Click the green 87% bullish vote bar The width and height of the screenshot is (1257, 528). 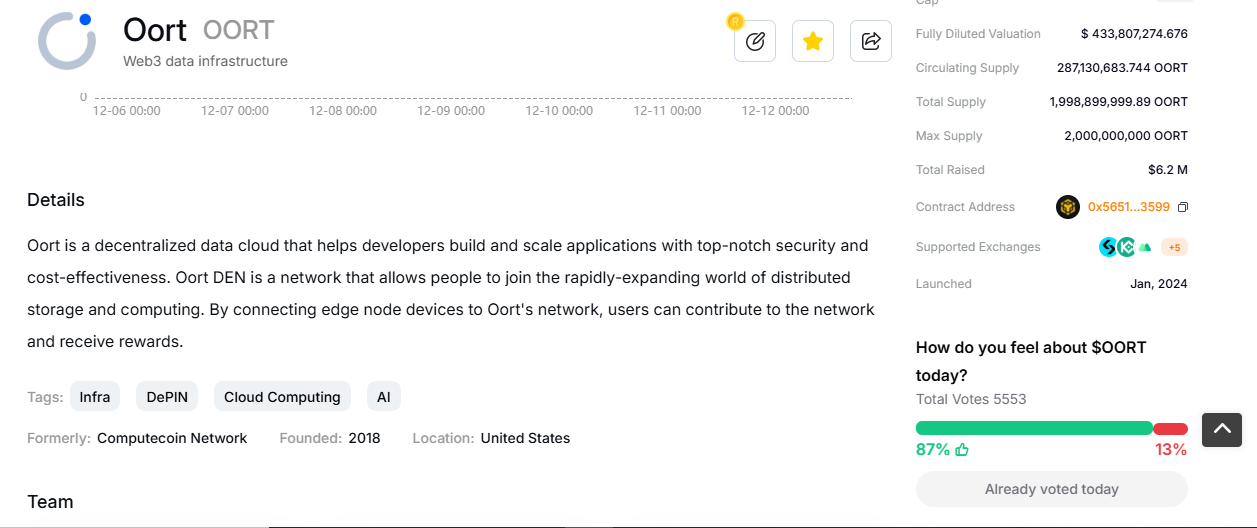[1034, 428]
